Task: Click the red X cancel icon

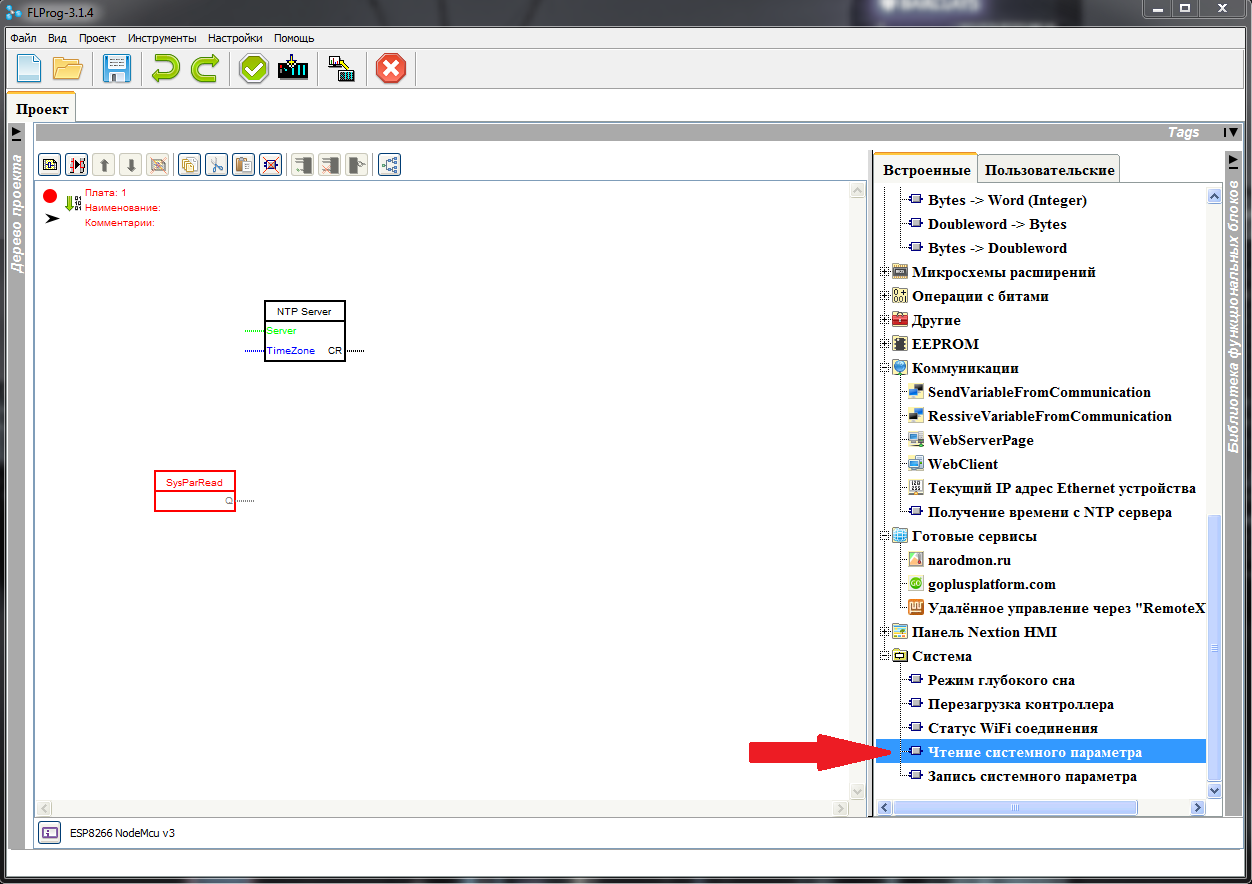Action: [391, 69]
